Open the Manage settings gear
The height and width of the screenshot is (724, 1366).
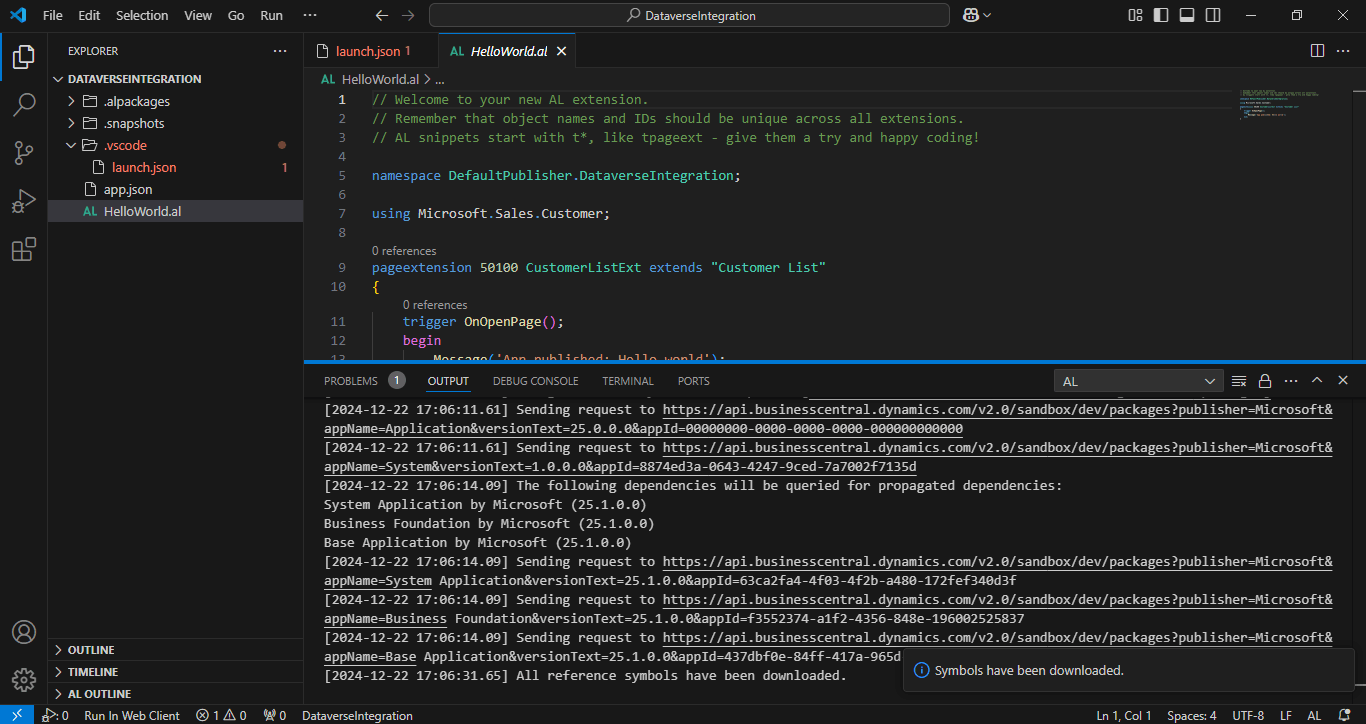pos(24,680)
